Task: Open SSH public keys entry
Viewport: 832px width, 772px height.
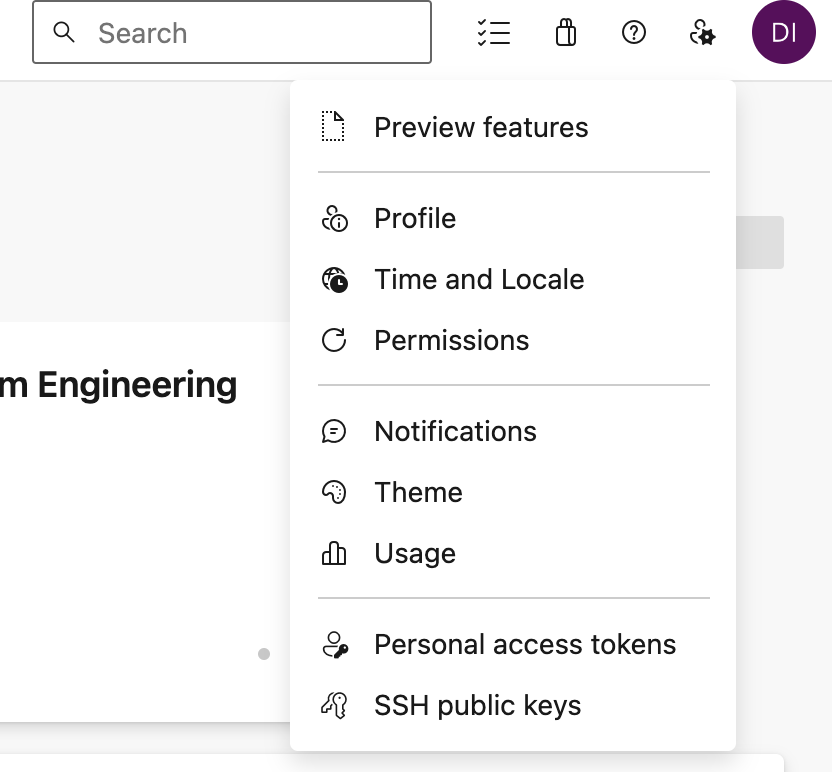Action: coord(513,706)
